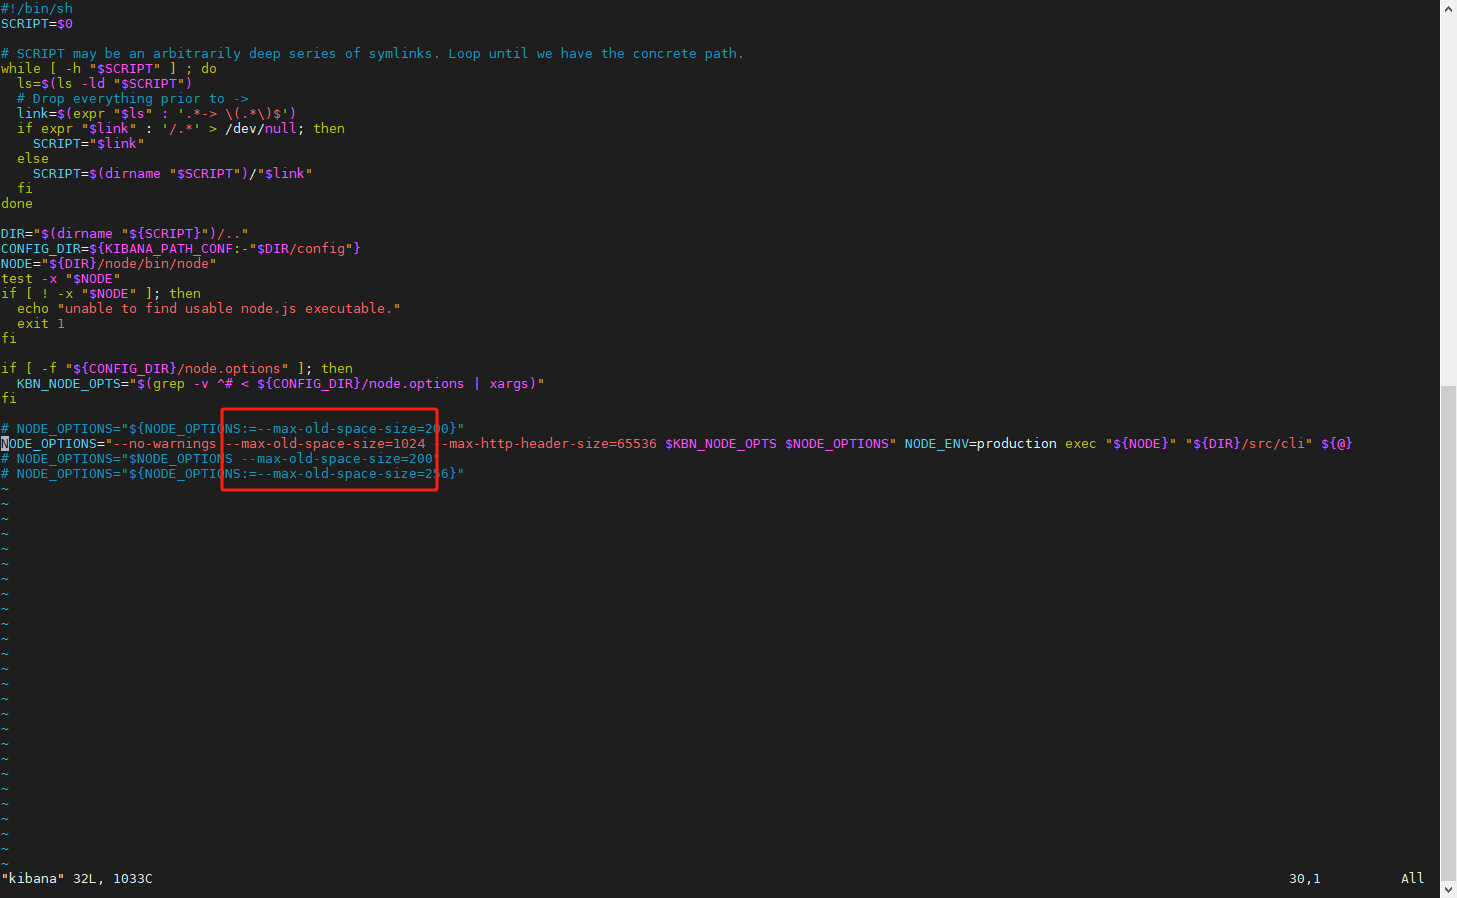Click the scrollbar up arrow
Screen dimensions: 1457x898
[1448, 8]
